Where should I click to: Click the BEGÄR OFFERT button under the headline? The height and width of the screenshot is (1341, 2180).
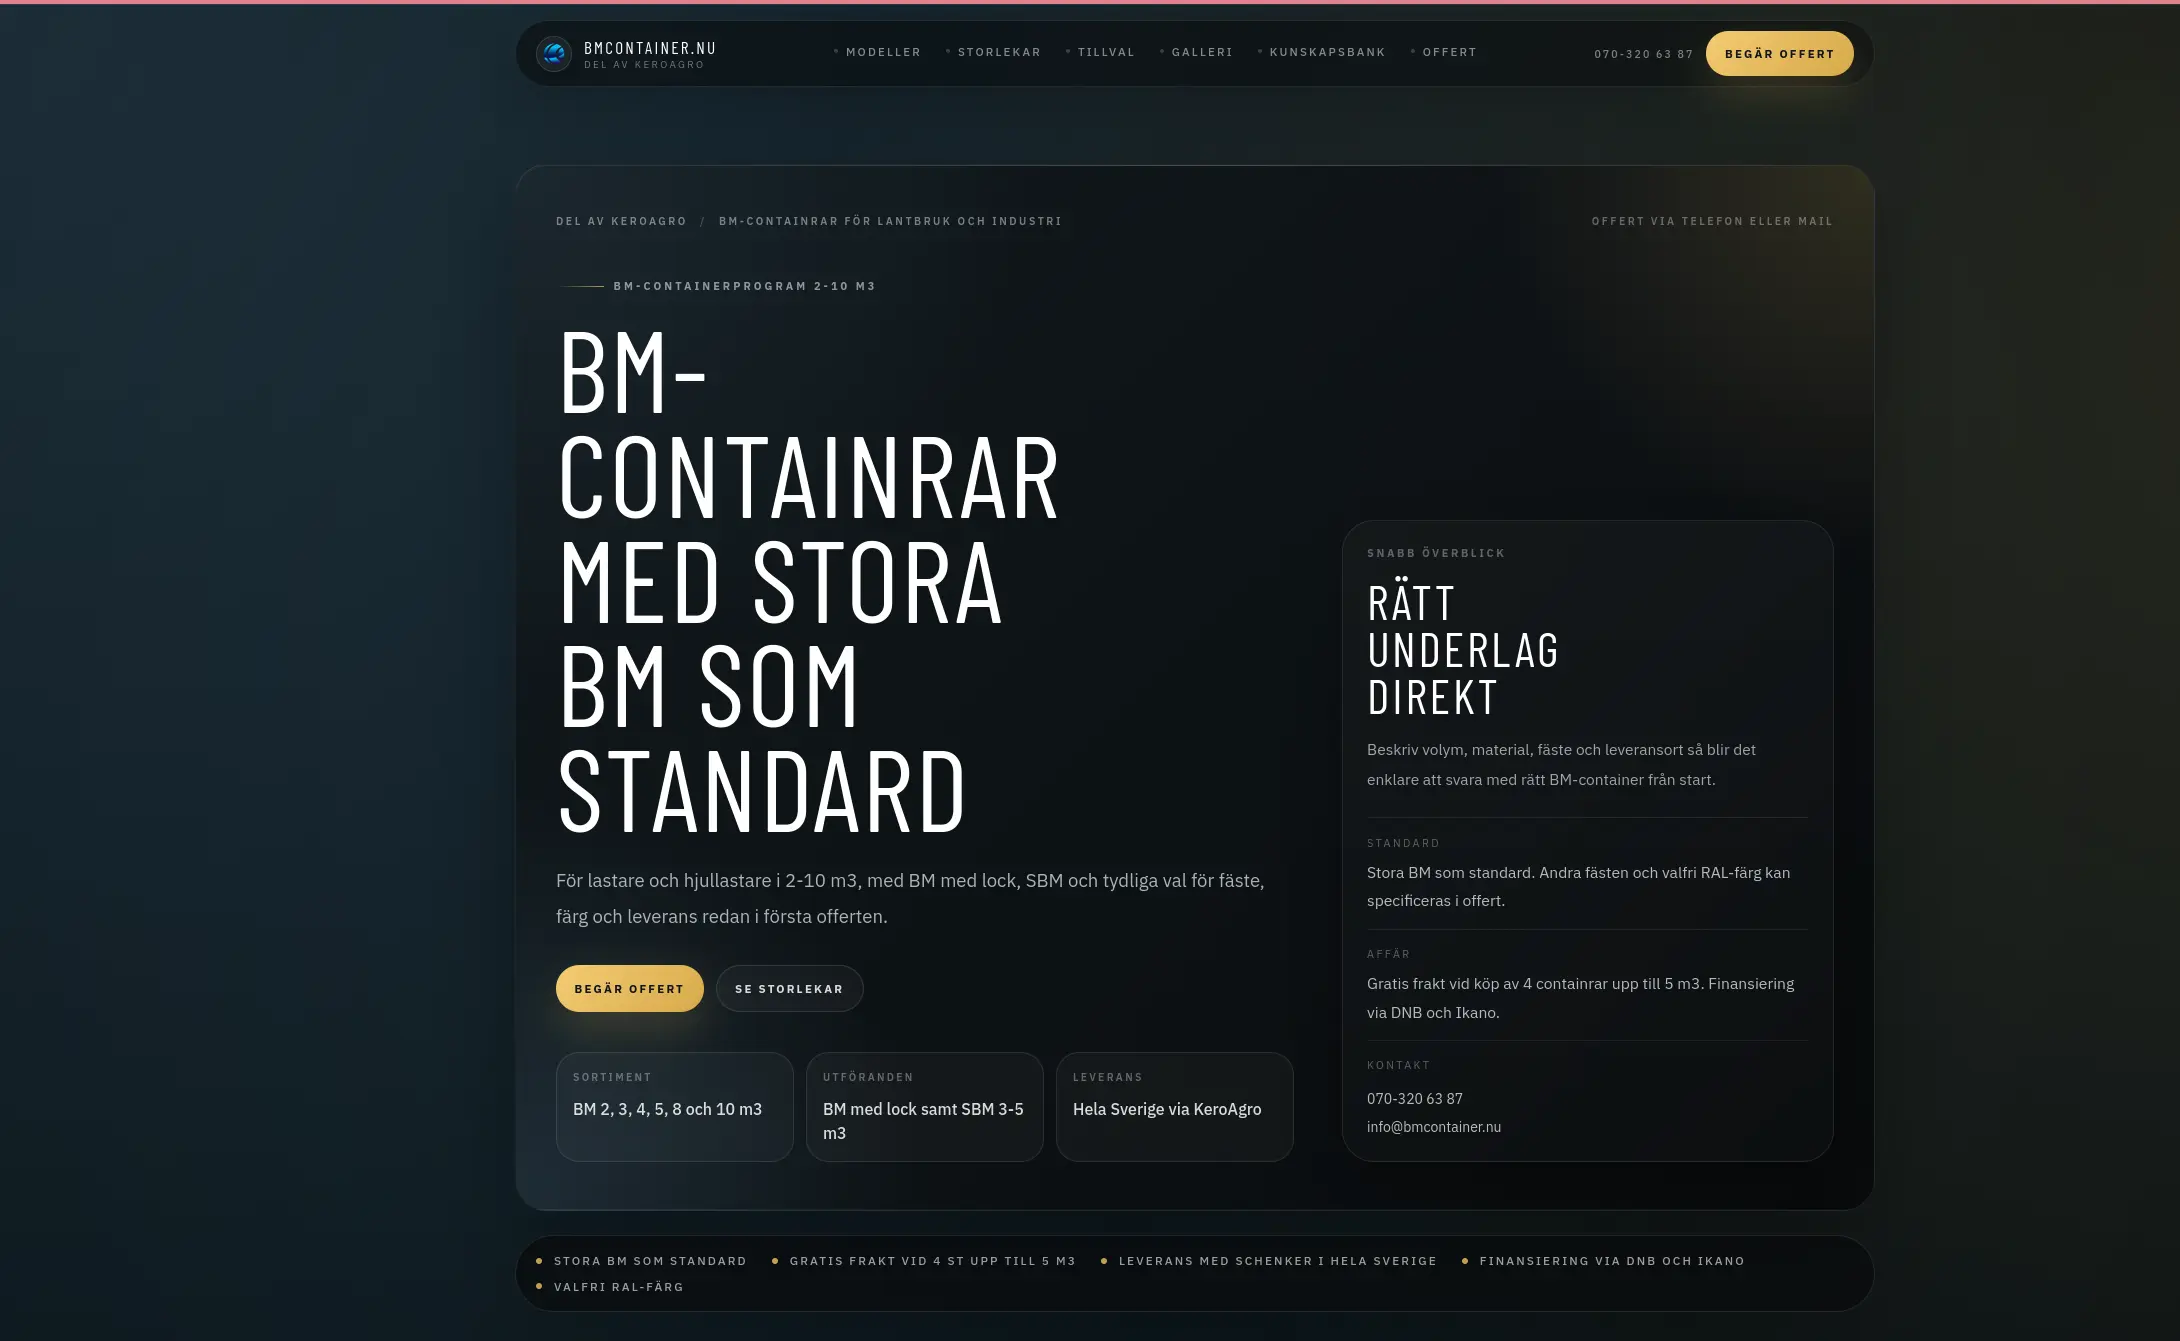point(629,988)
